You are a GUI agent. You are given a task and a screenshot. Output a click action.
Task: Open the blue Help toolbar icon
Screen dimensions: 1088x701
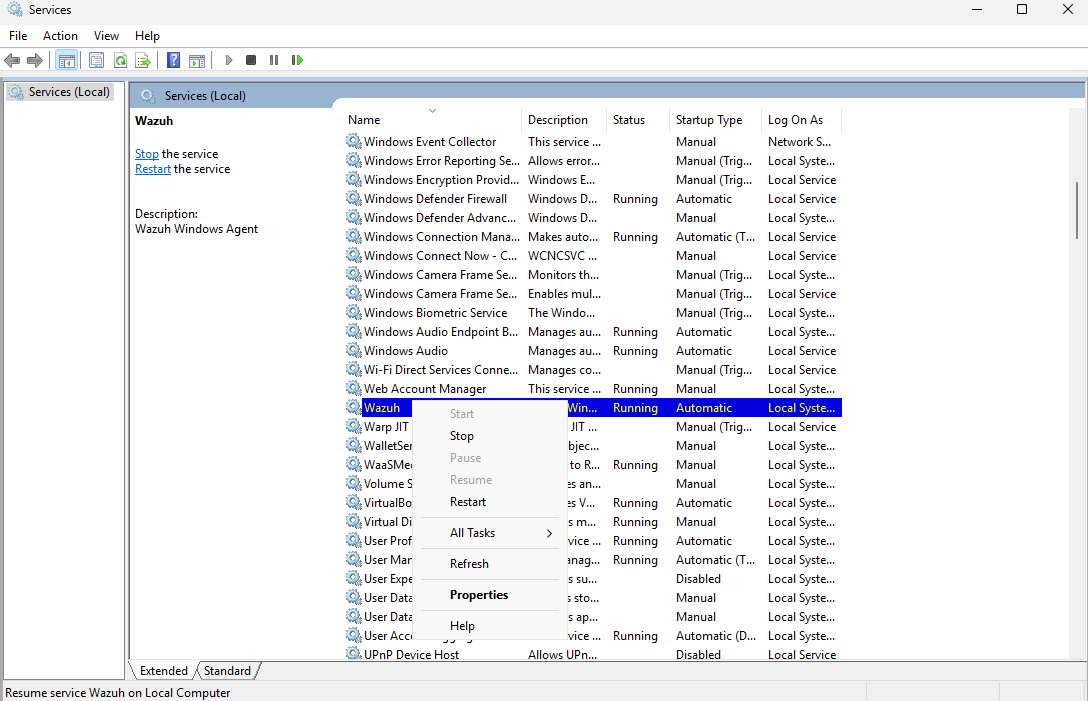[x=174, y=60]
